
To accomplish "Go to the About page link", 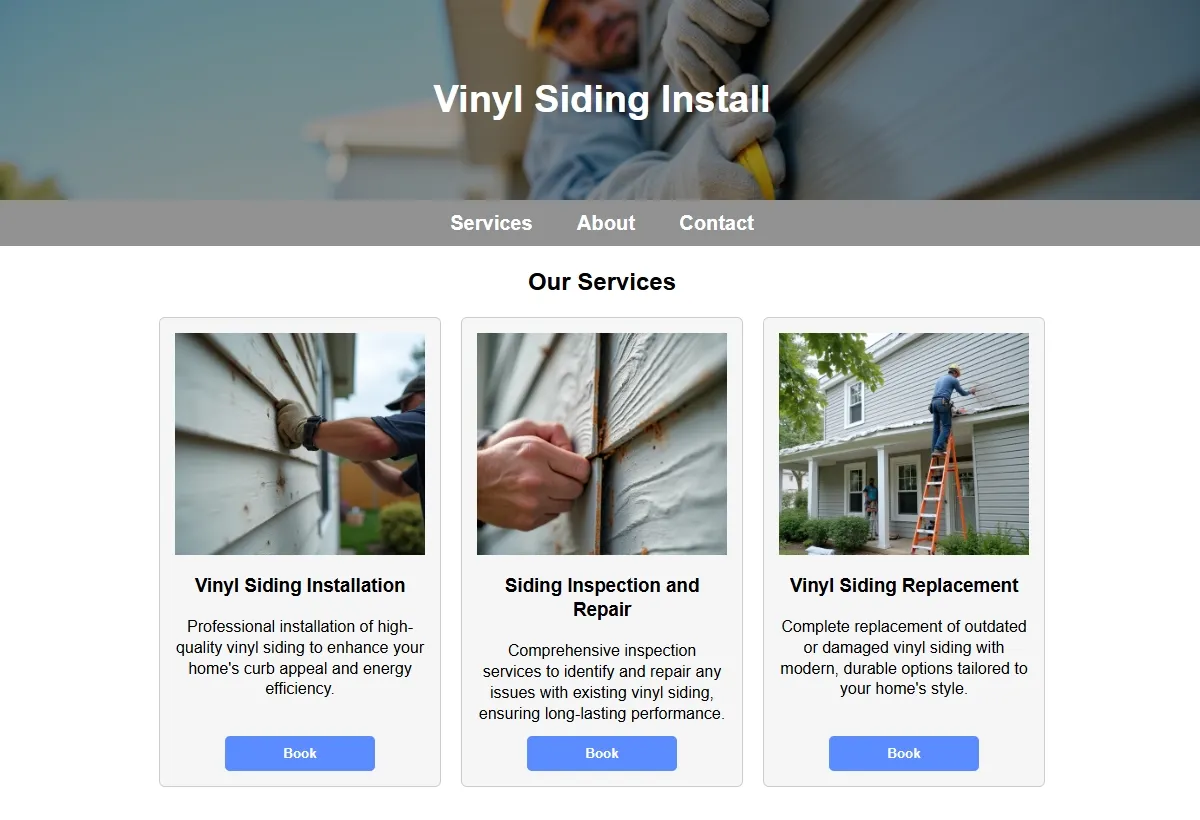I will tap(606, 223).
